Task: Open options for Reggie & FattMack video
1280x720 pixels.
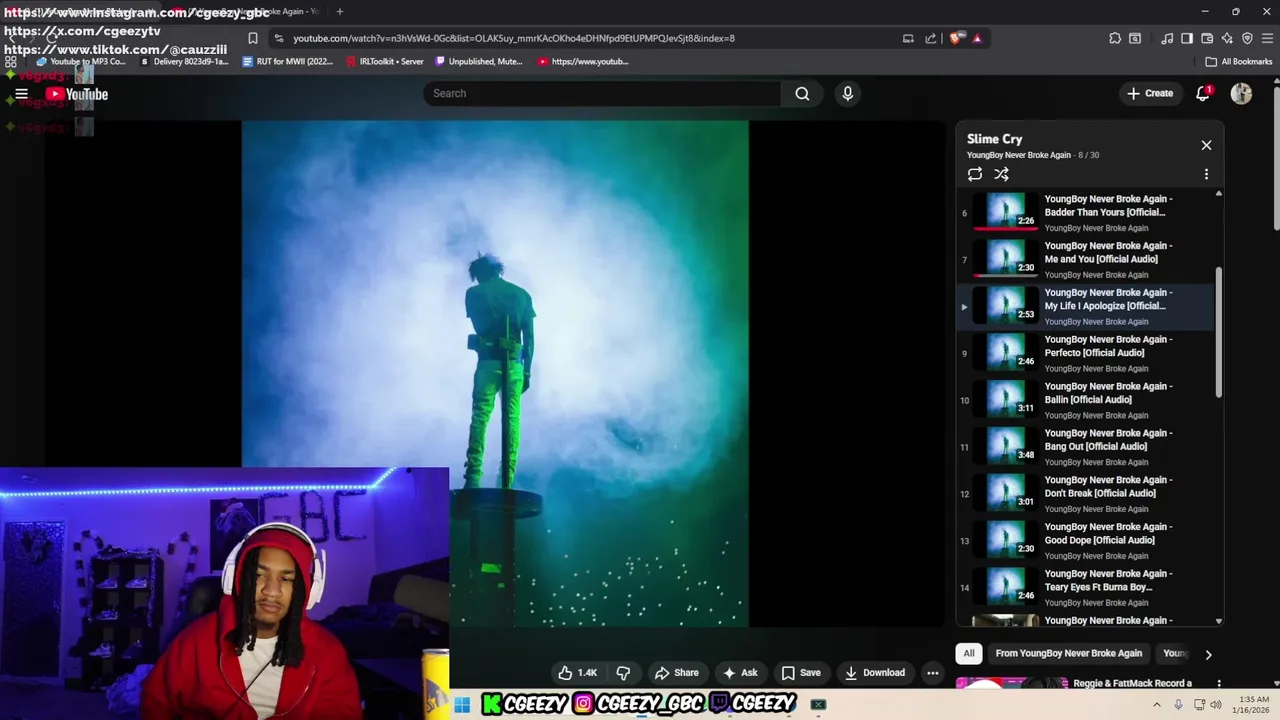Action: pyautogui.click(x=1218, y=684)
